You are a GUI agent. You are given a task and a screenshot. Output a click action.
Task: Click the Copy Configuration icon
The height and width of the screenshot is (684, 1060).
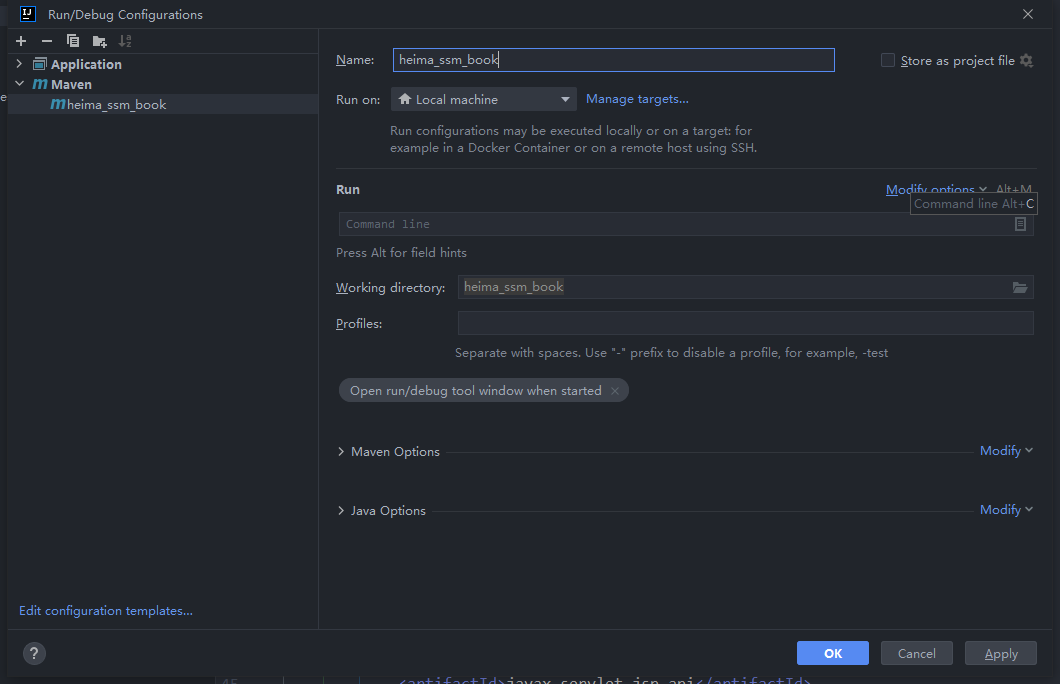73,41
